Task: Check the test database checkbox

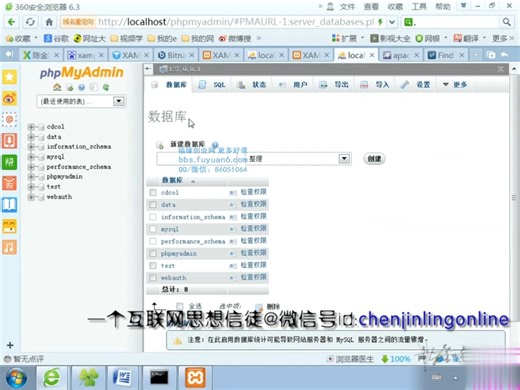Action: [153, 265]
